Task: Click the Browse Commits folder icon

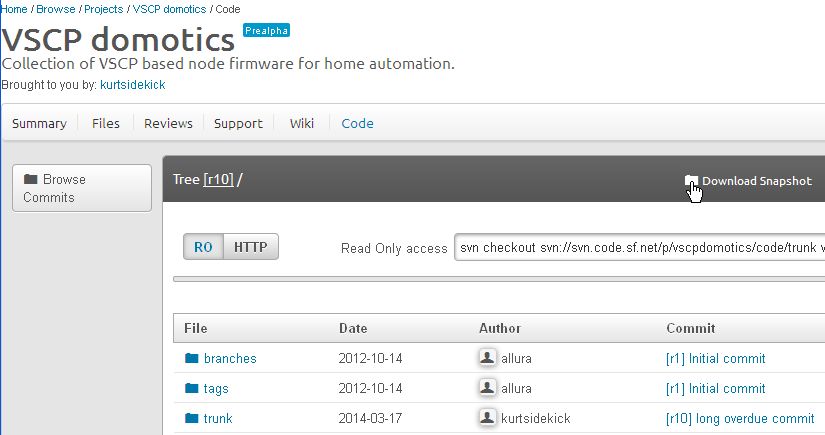Action: [31, 180]
